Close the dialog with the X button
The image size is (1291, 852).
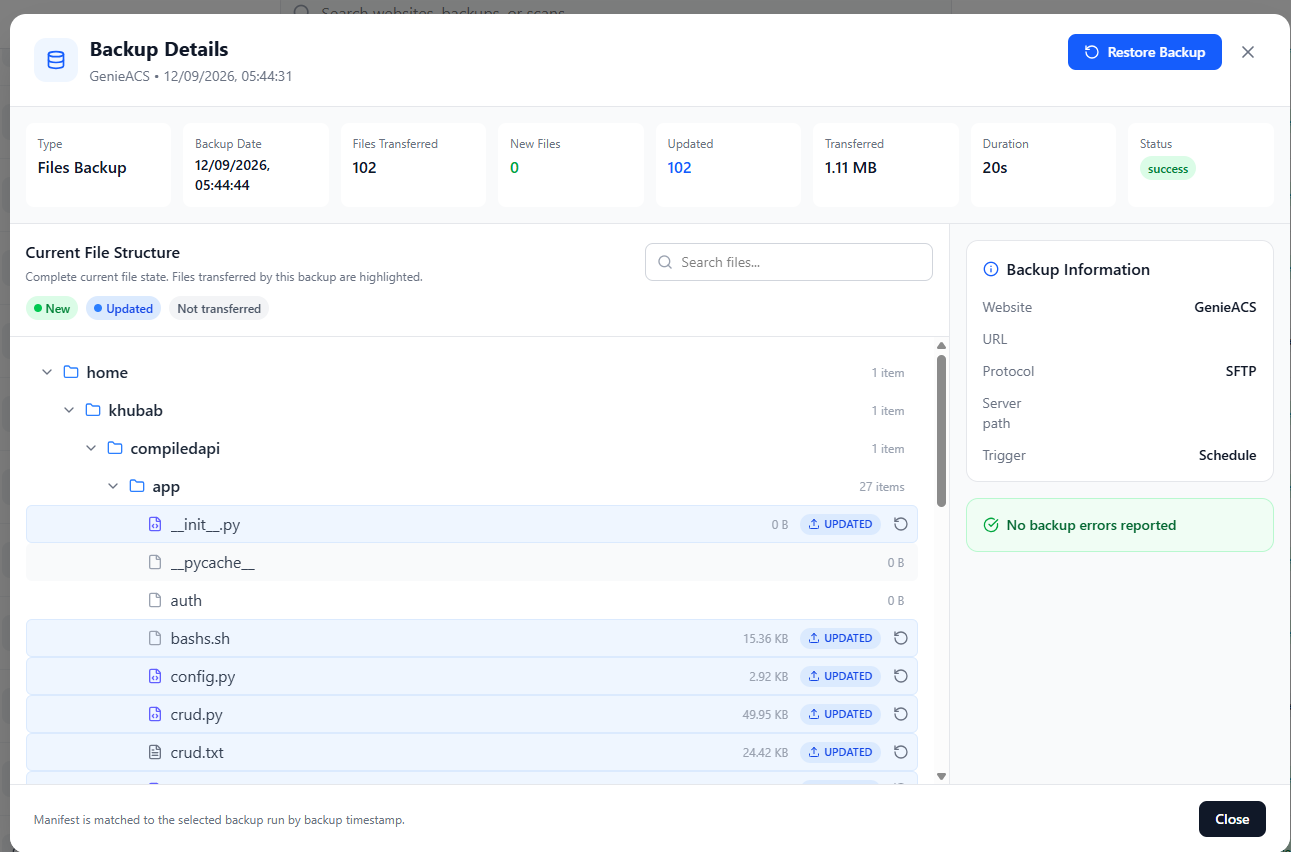click(1248, 52)
